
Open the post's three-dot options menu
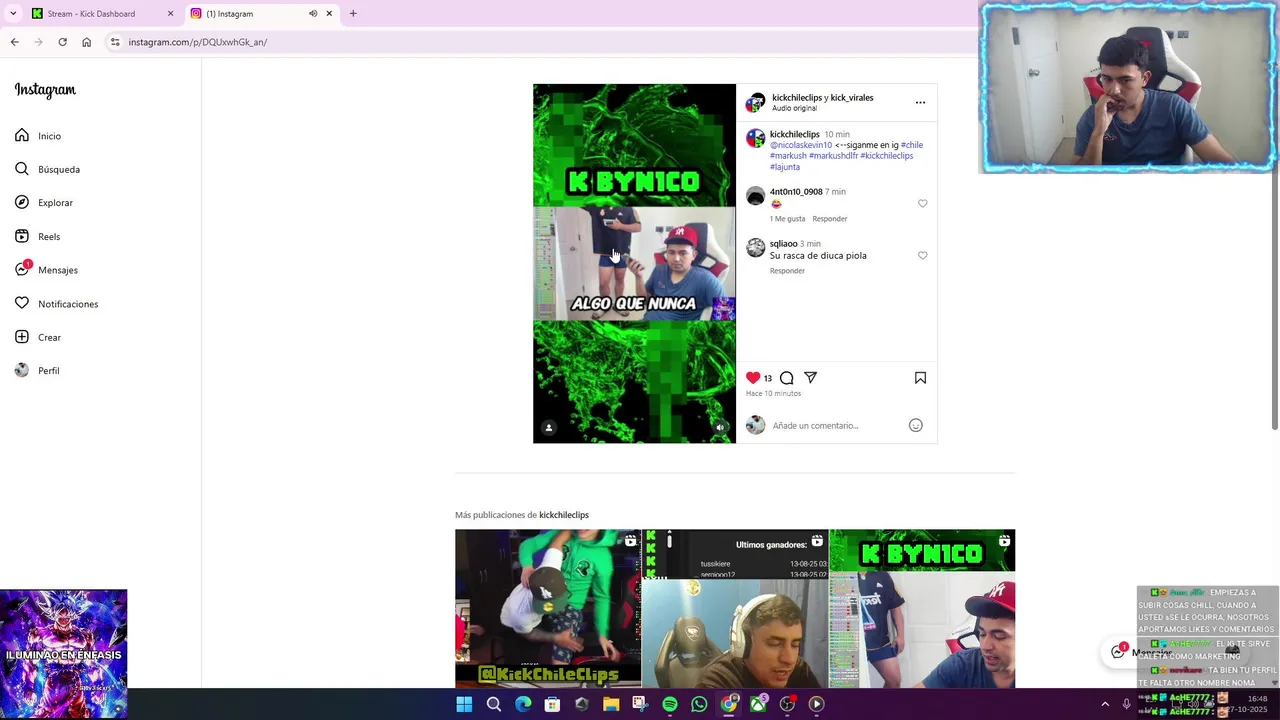(x=920, y=102)
